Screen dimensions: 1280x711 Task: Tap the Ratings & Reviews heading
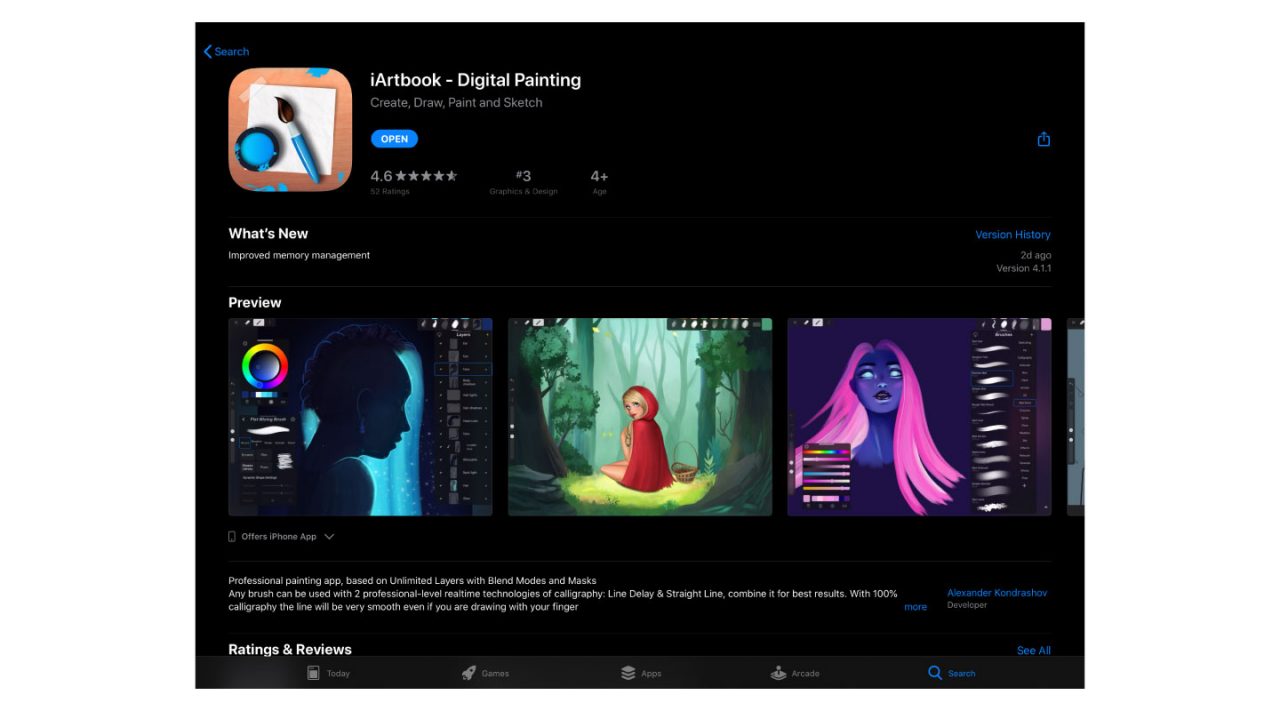(290, 649)
